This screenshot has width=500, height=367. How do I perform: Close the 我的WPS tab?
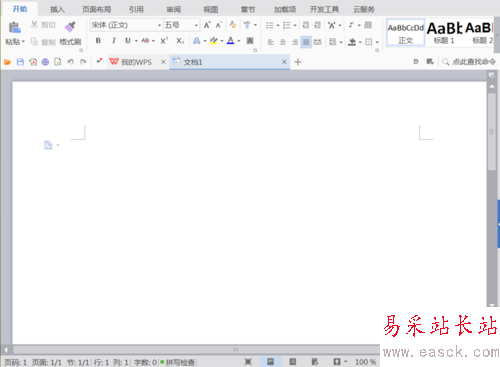coord(163,62)
